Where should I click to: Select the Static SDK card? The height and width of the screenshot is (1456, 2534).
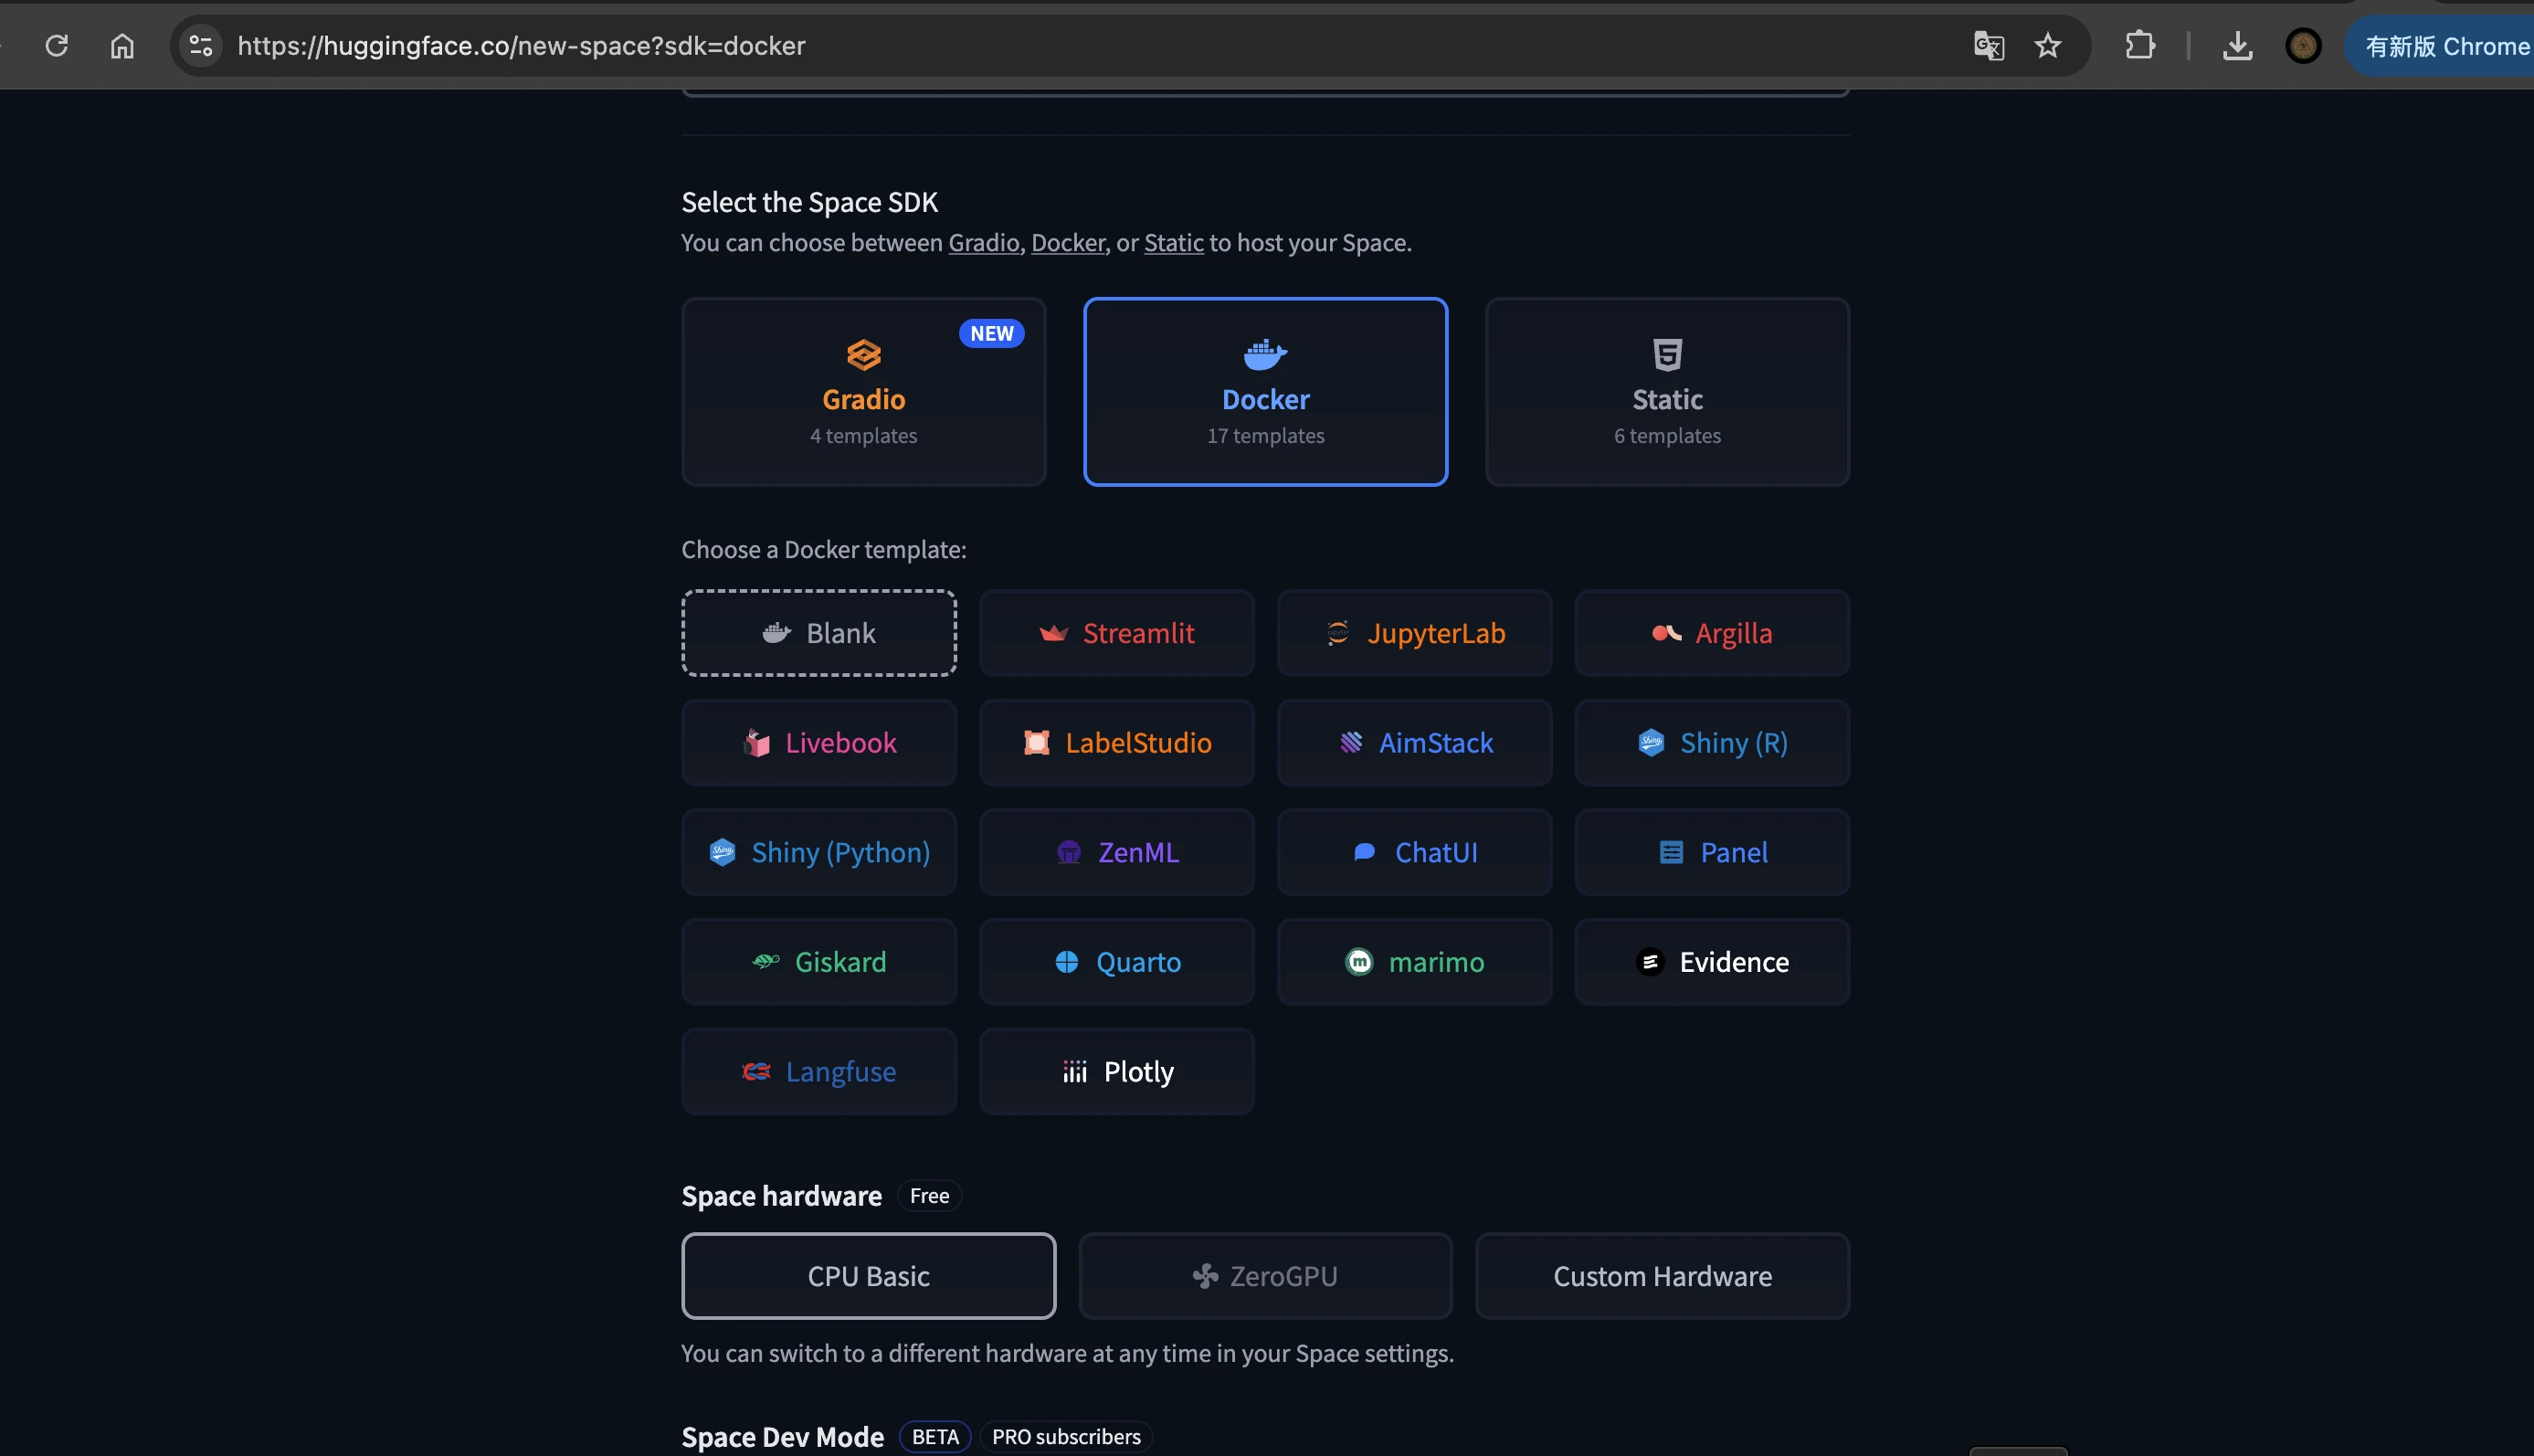click(x=1666, y=392)
